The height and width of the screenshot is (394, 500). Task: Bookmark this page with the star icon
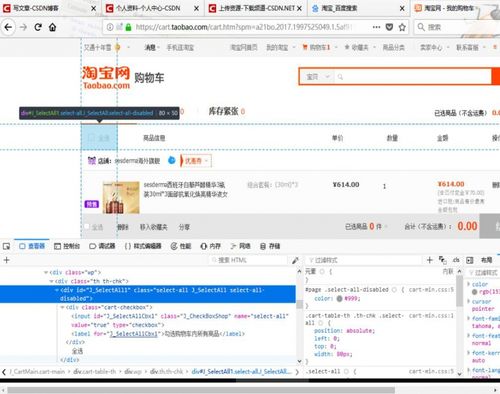click(x=402, y=27)
